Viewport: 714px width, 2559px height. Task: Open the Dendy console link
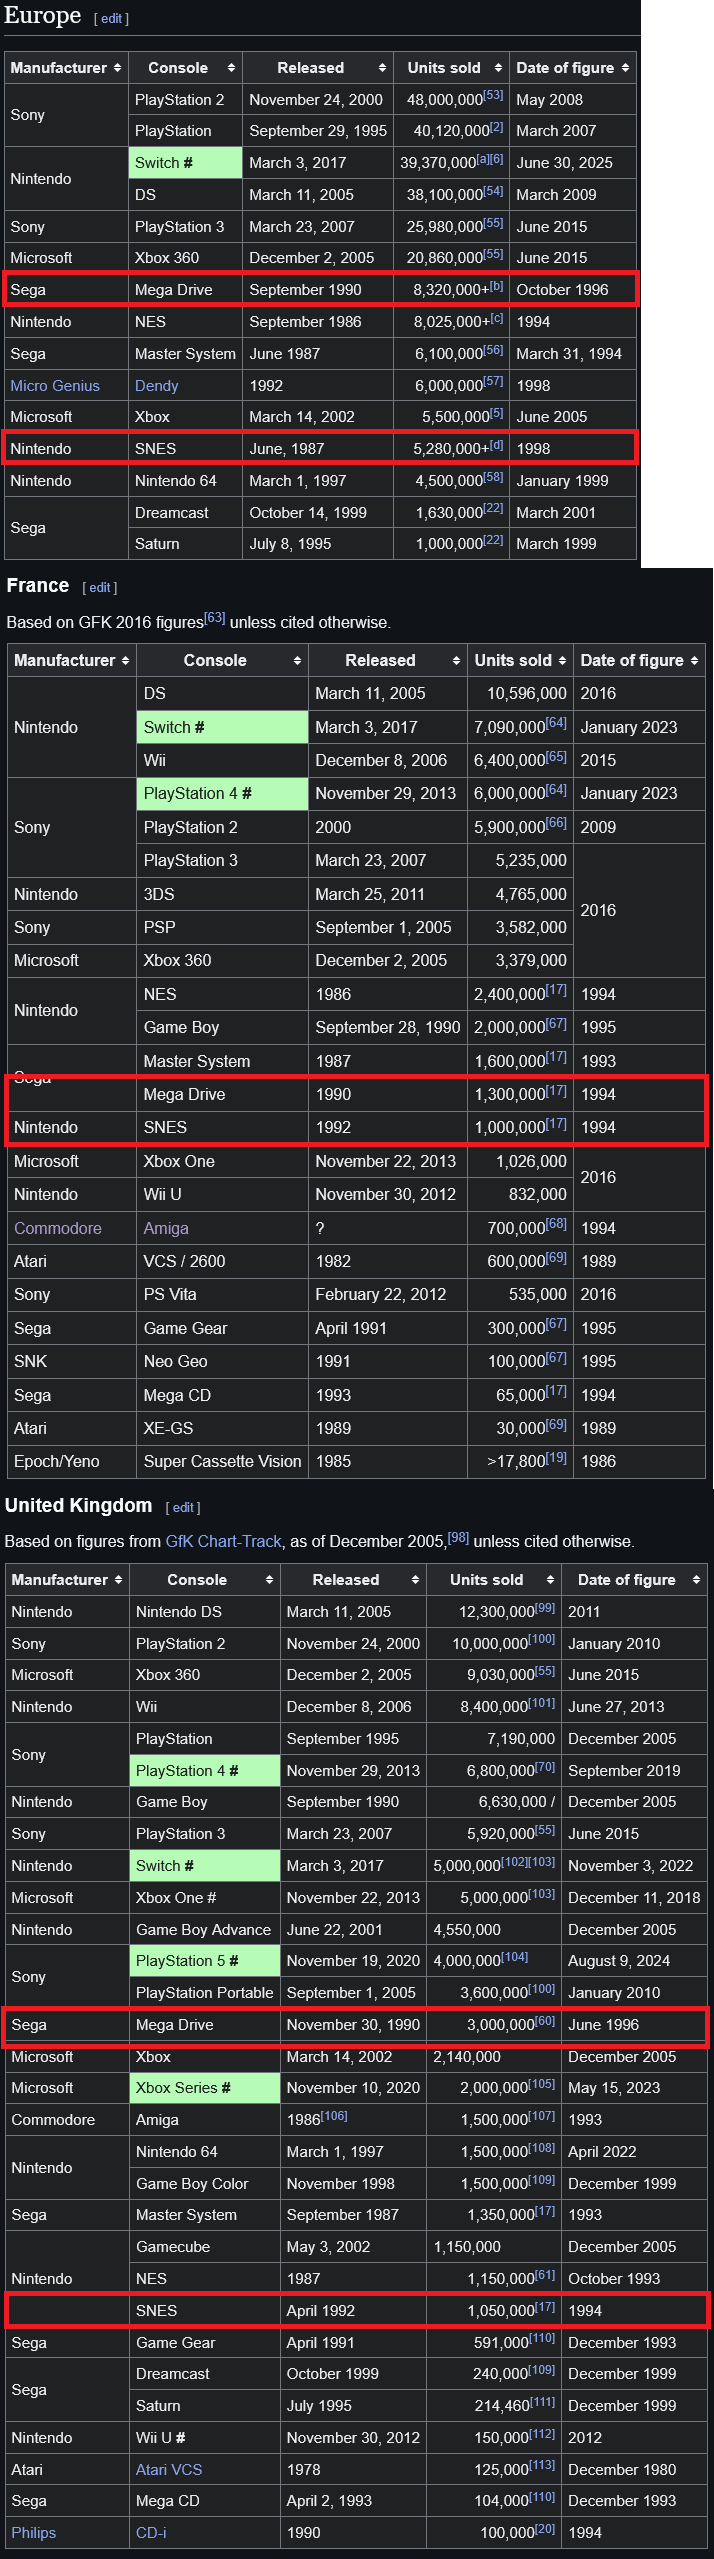point(157,386)
